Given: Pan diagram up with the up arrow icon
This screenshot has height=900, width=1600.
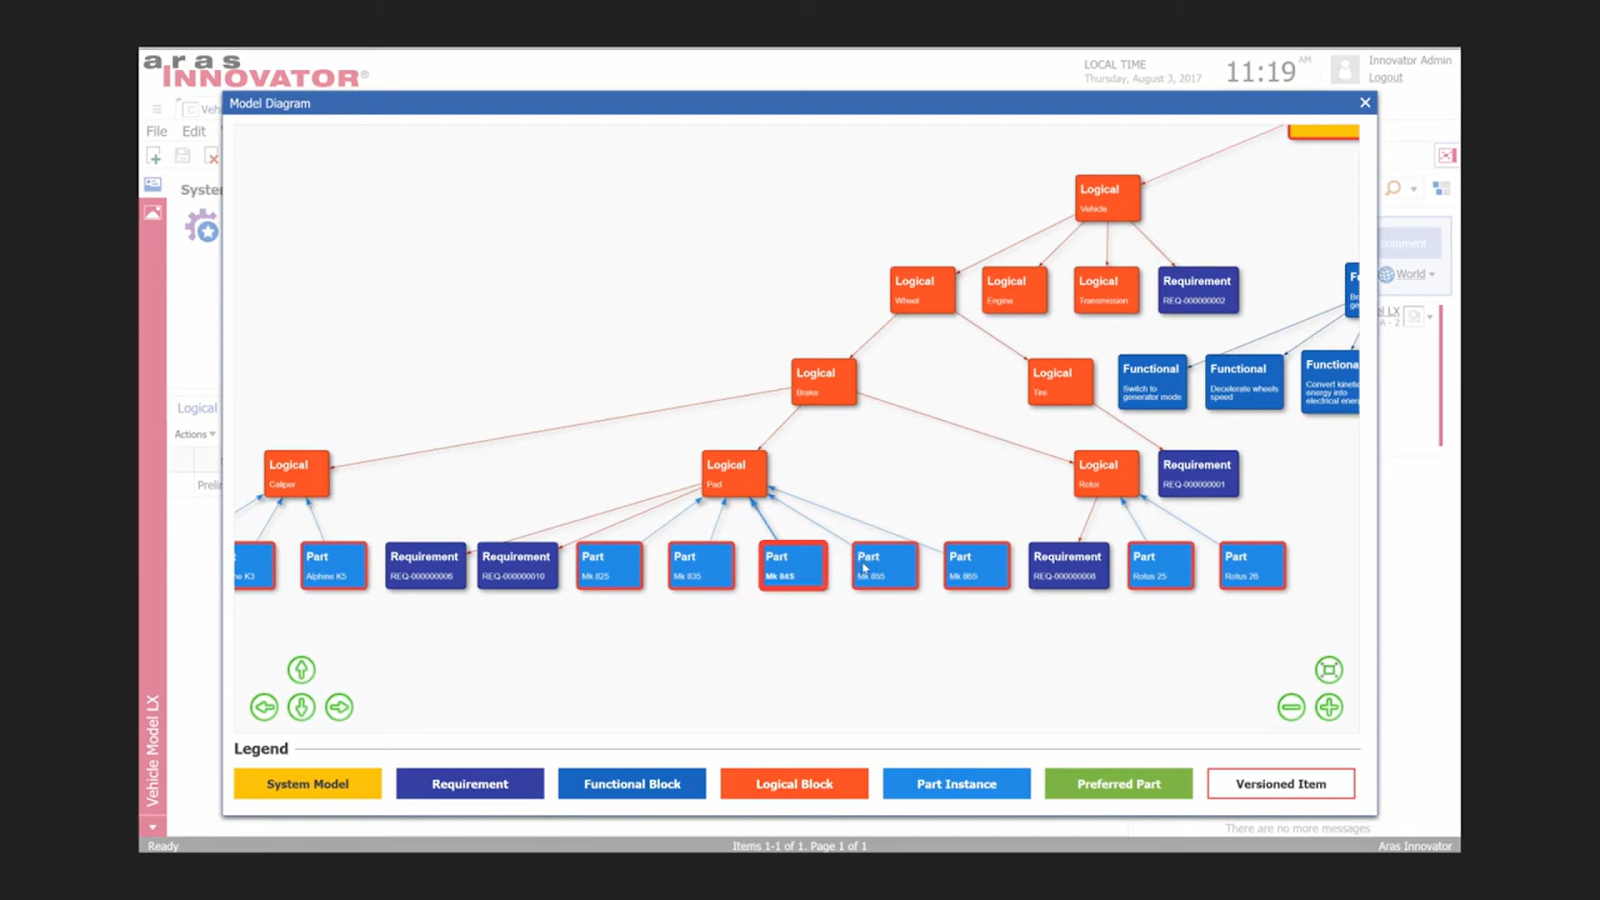Looking at the screenshot, I should click(301, 669).
